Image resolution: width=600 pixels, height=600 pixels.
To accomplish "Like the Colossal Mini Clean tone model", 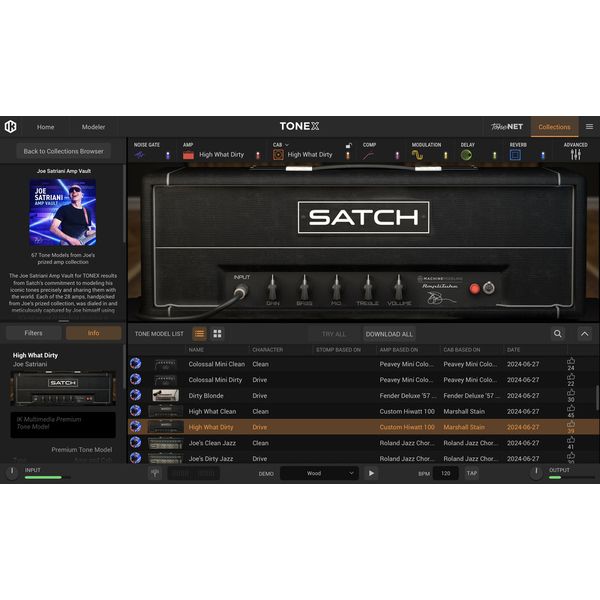I will pyautogui.click(x=571, y=361).
